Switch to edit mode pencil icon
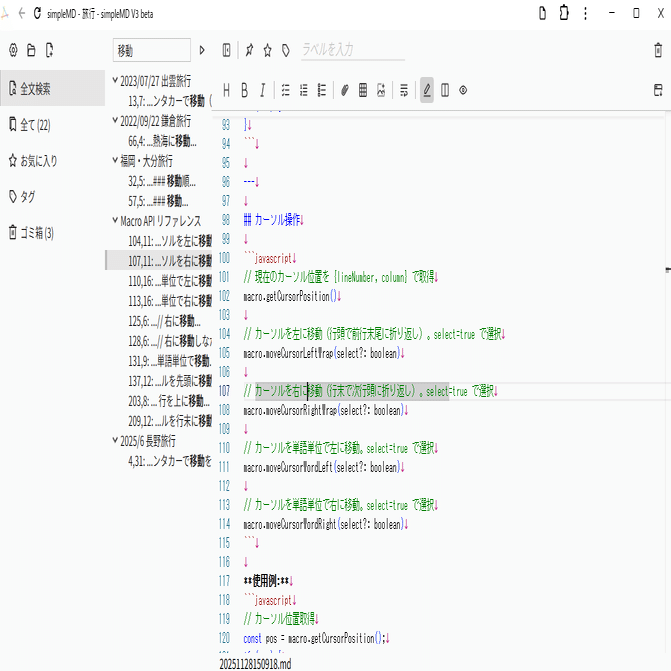Viewport: 671px width, 671px height. click(427, 90)
